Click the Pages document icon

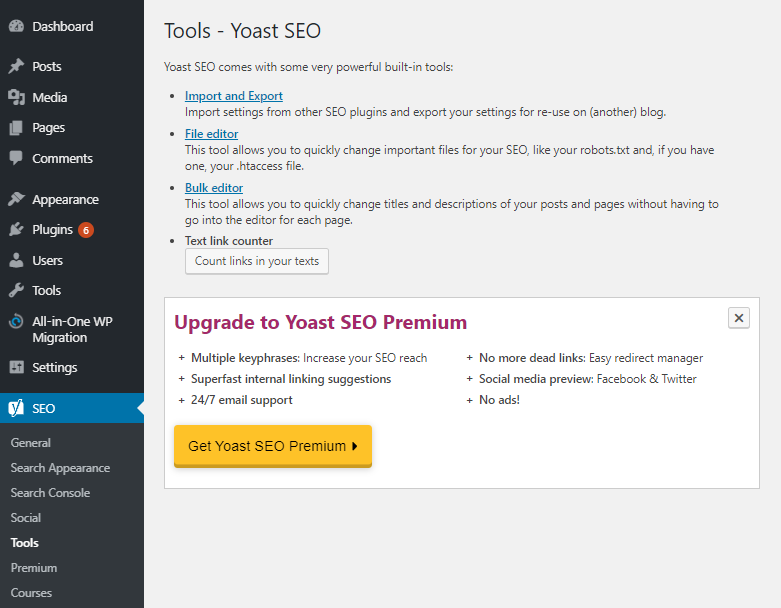[x=16, y=128]
